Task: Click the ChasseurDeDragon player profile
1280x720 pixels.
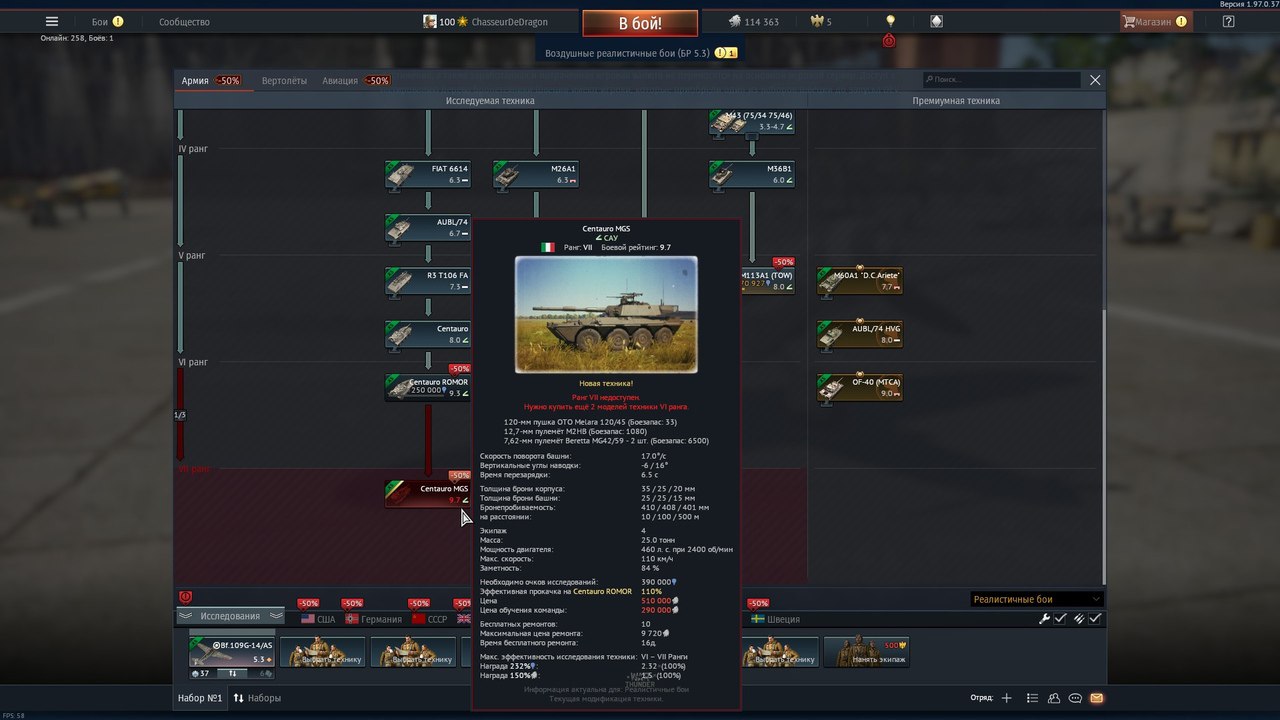Action: click(x=485, y=21)
